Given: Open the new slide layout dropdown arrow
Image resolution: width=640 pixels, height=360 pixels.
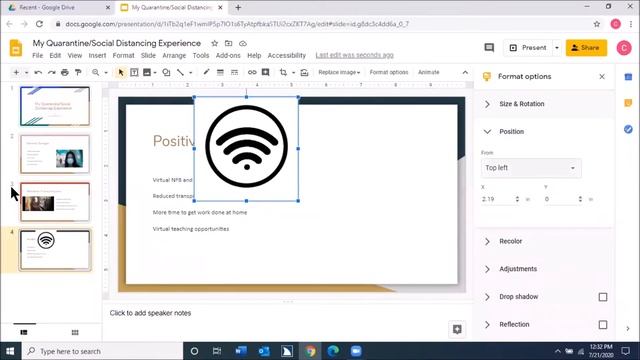Looking at the screenshot, I should click(x=27, y=73).
